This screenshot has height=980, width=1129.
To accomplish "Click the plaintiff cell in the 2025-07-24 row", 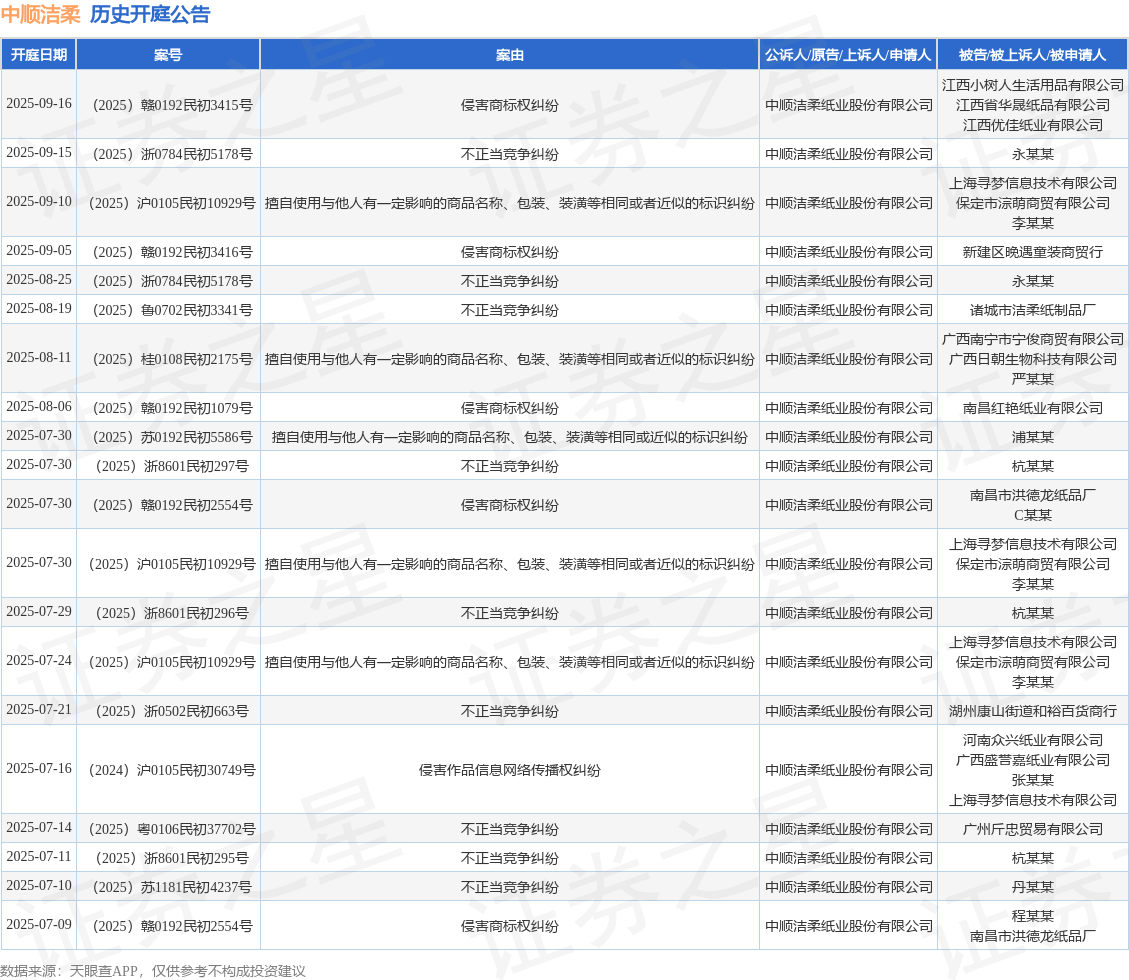I will coord(848,661).
